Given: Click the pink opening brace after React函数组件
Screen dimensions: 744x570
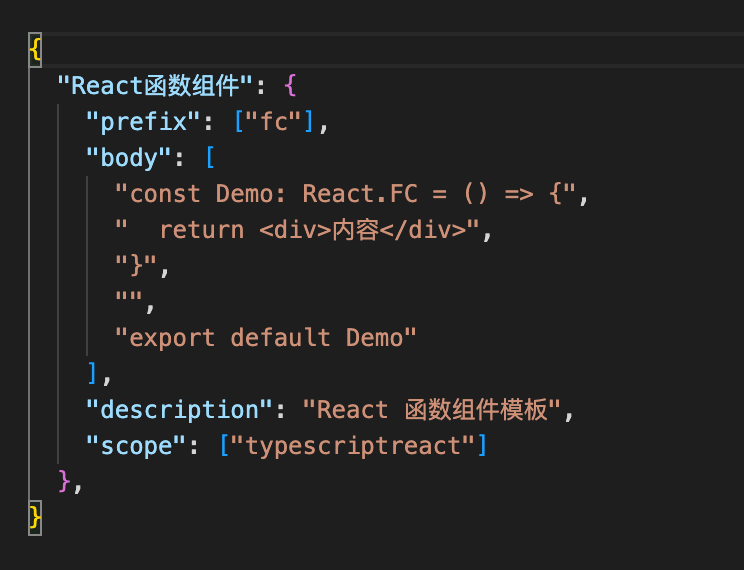Looking at the screenshot, I should click(291, 86).
